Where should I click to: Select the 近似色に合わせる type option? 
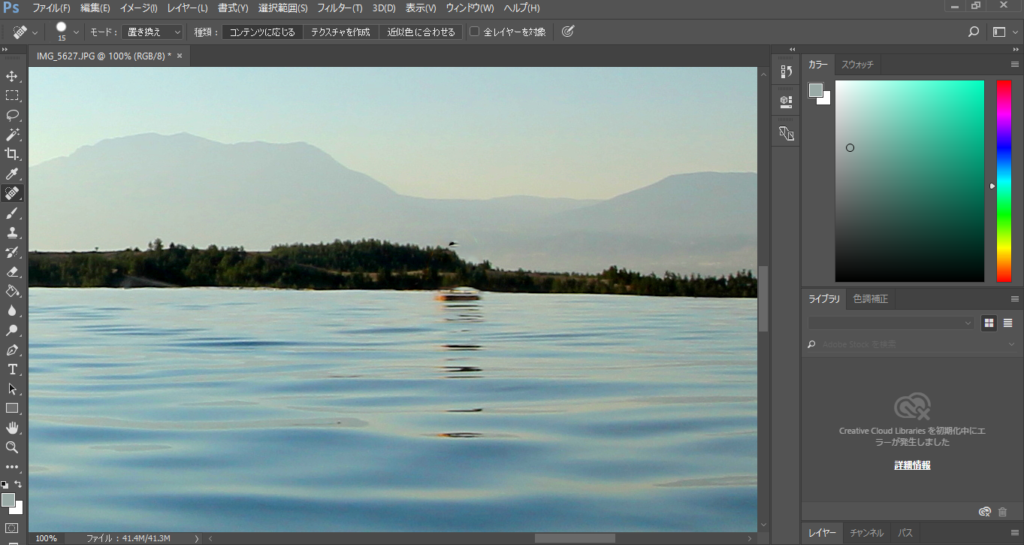pyautogui.click(x=421, y=32)
